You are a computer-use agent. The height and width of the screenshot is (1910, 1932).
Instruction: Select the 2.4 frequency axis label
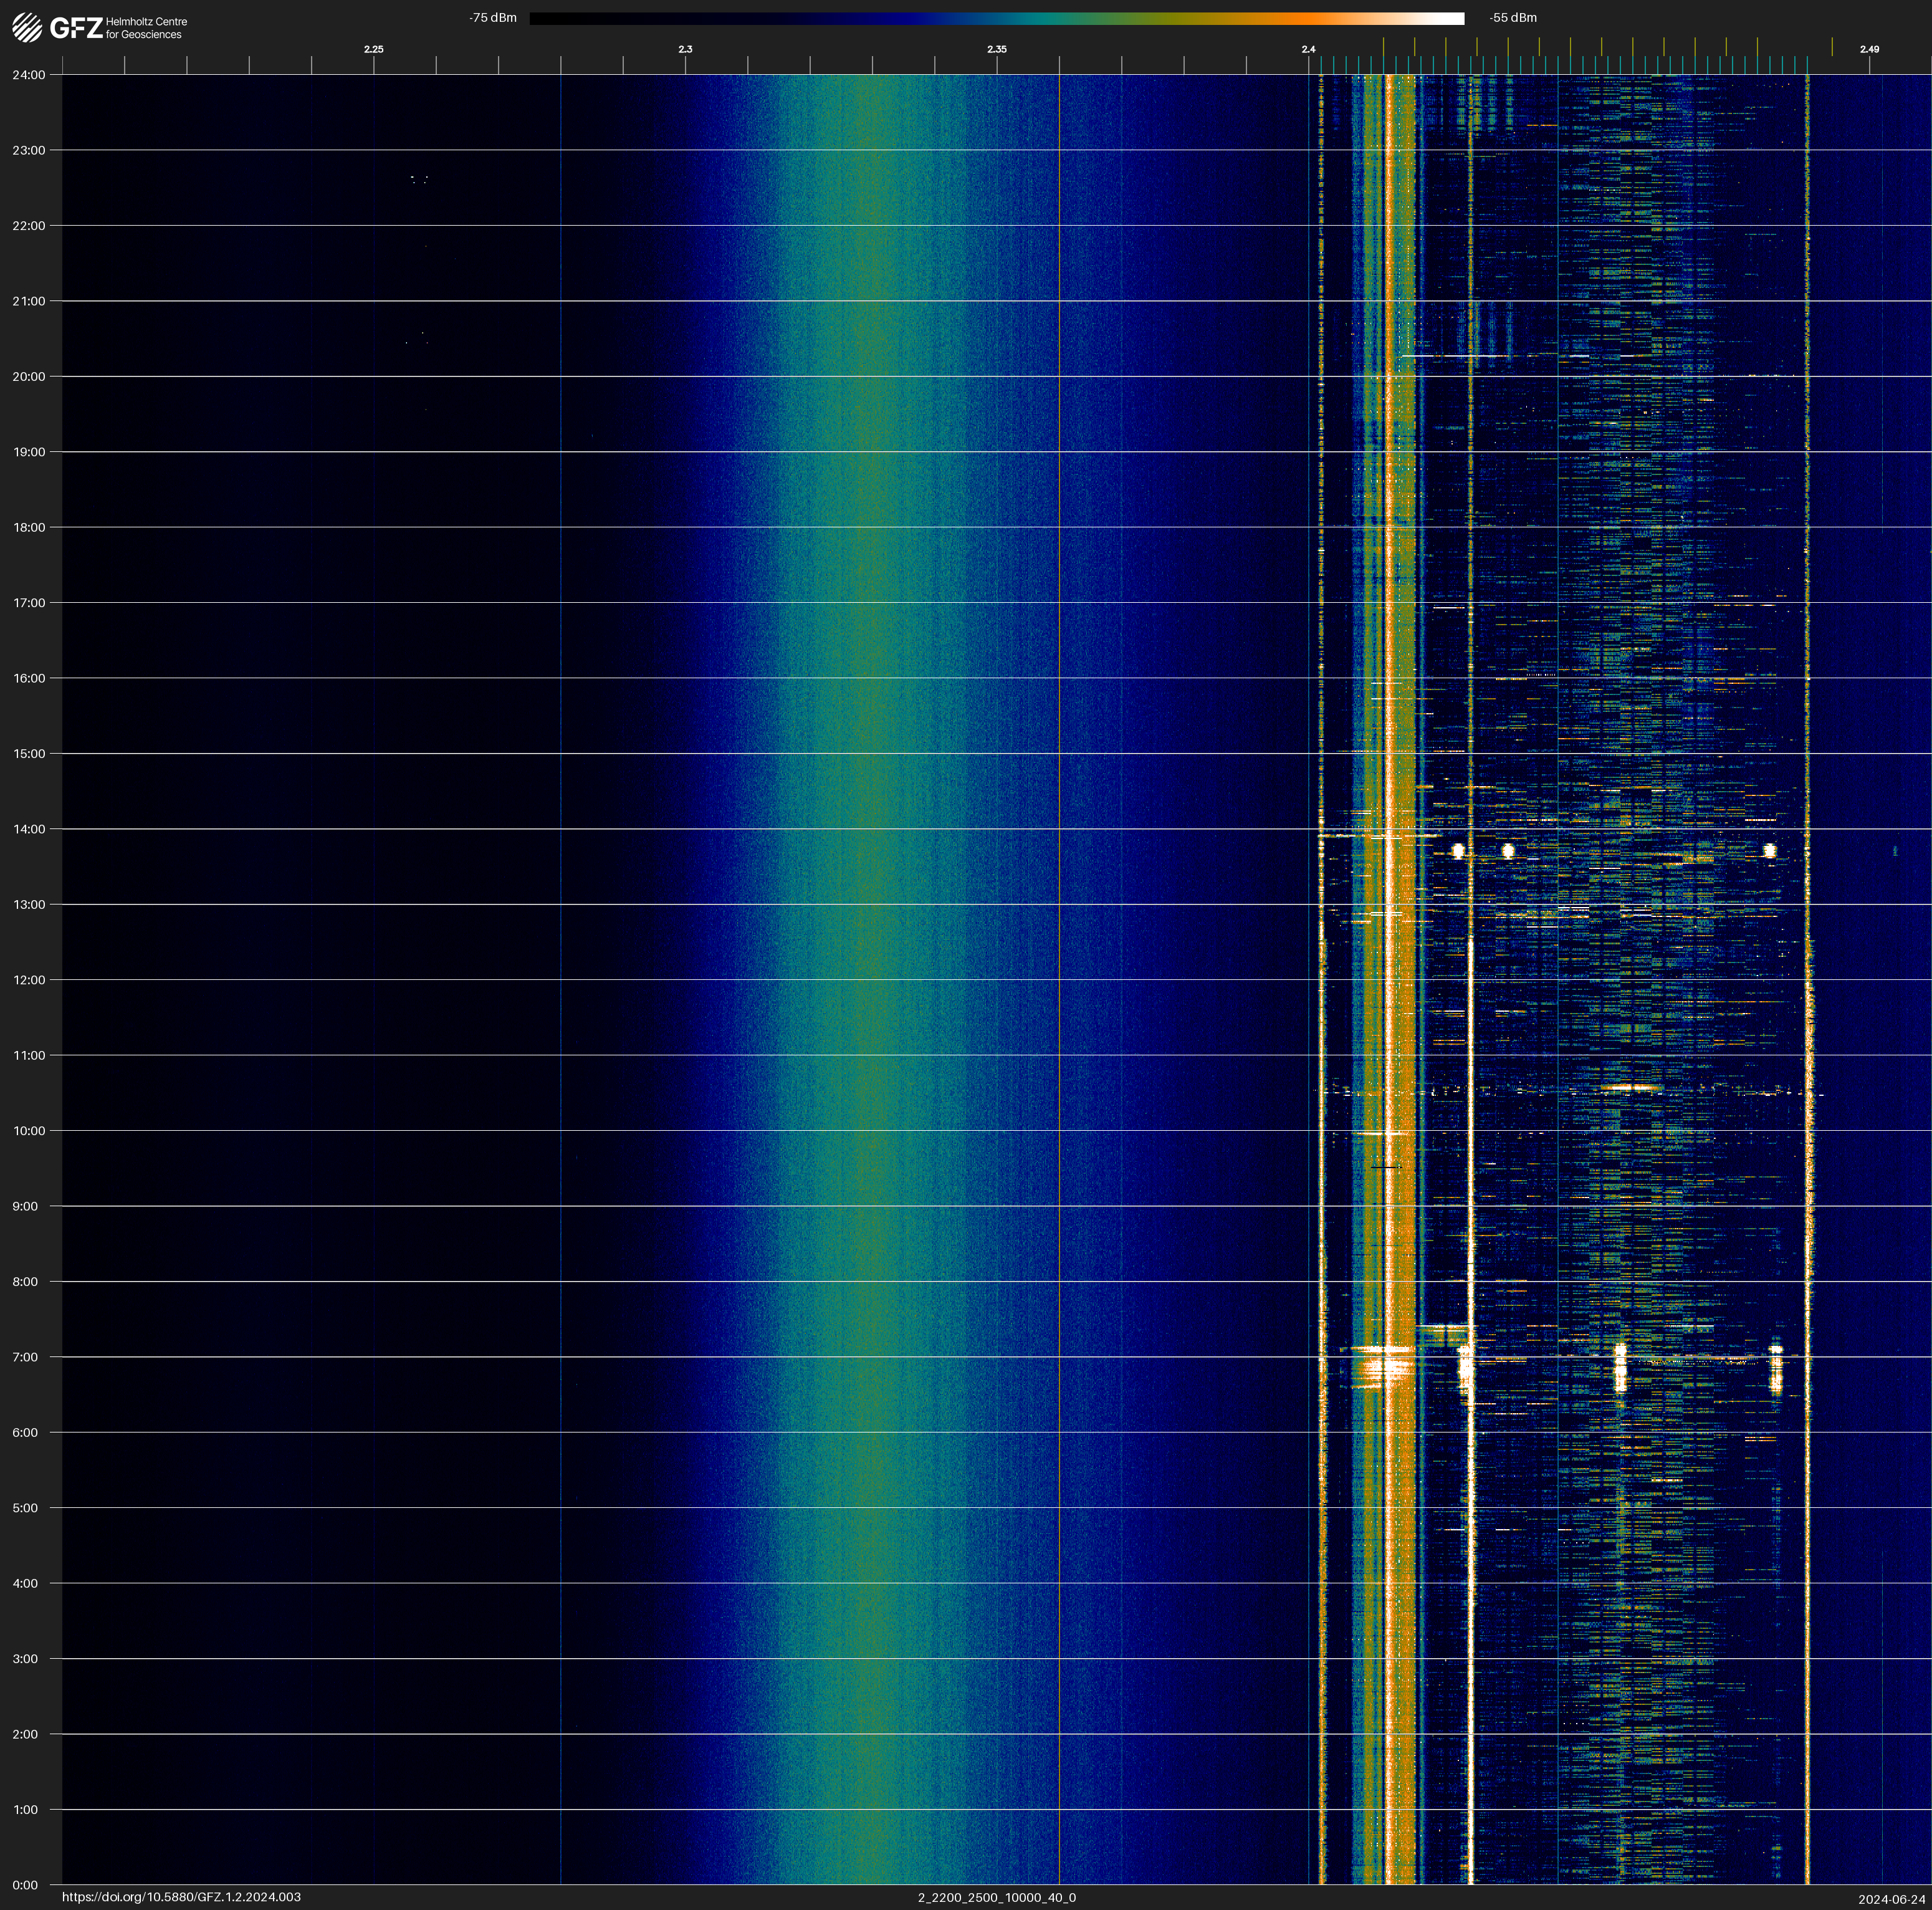pos(1308,49)
